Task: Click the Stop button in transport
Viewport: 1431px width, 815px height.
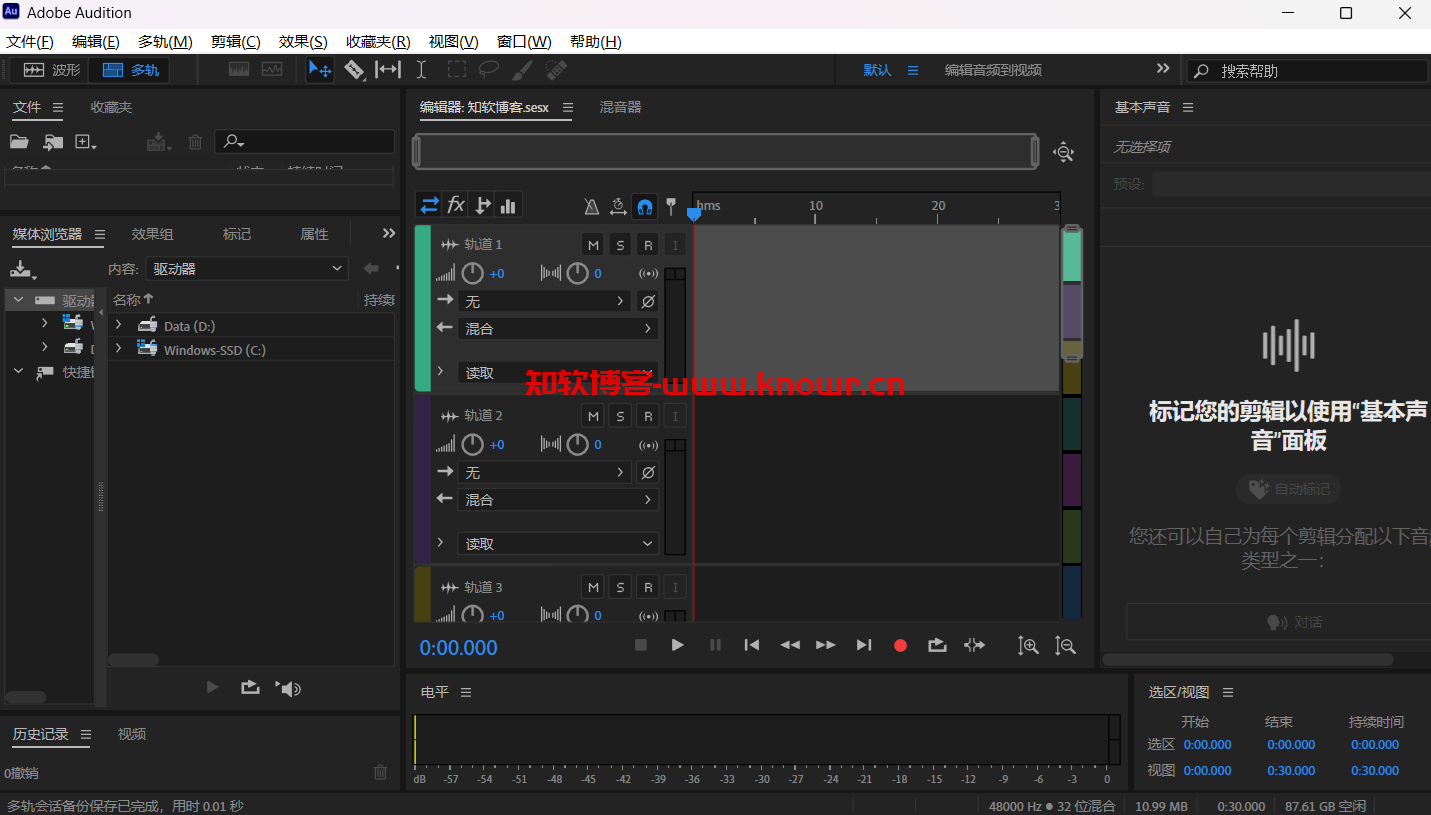Action: click(x=641, y=645)
